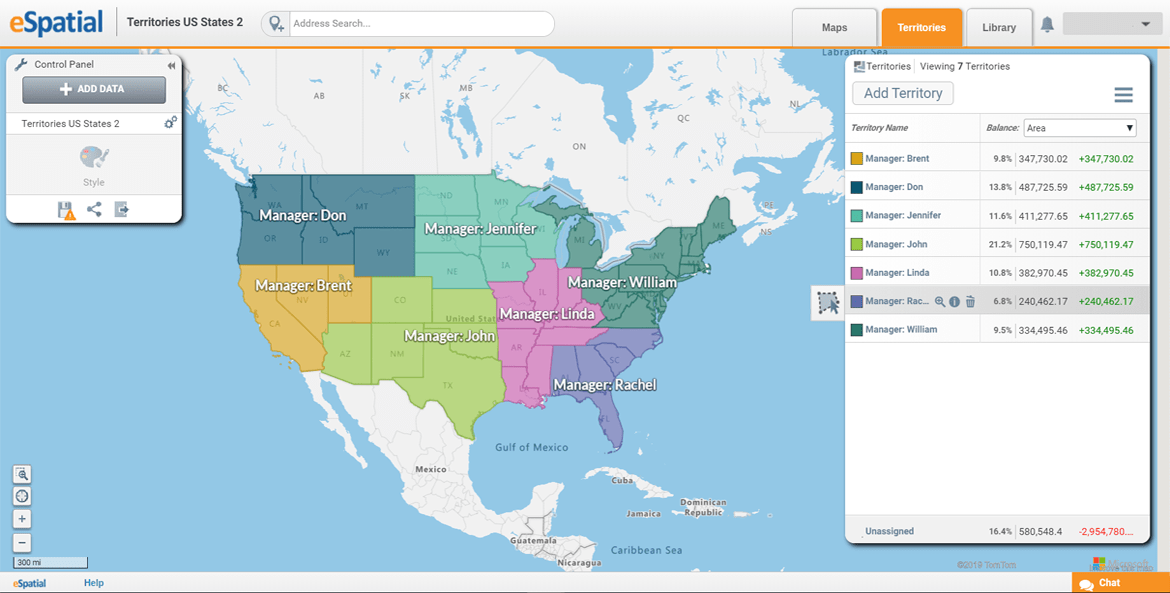
Task: Export using the export arrow icon
Action: click(x=122, y=208)
